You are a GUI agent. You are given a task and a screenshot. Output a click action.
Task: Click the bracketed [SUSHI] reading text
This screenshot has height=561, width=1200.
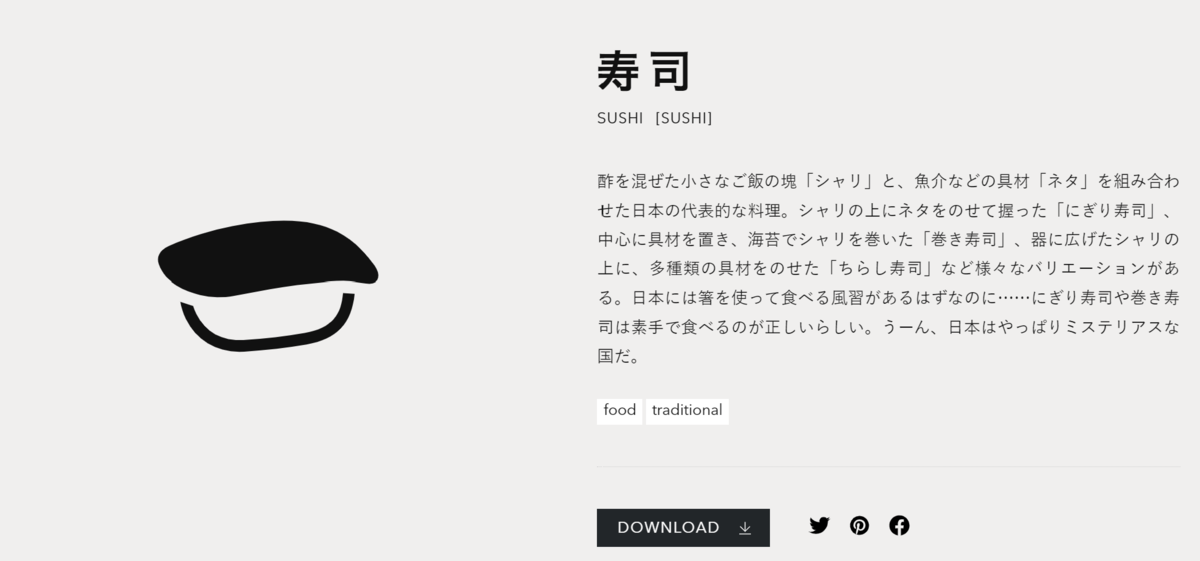[x=684, y=119]
